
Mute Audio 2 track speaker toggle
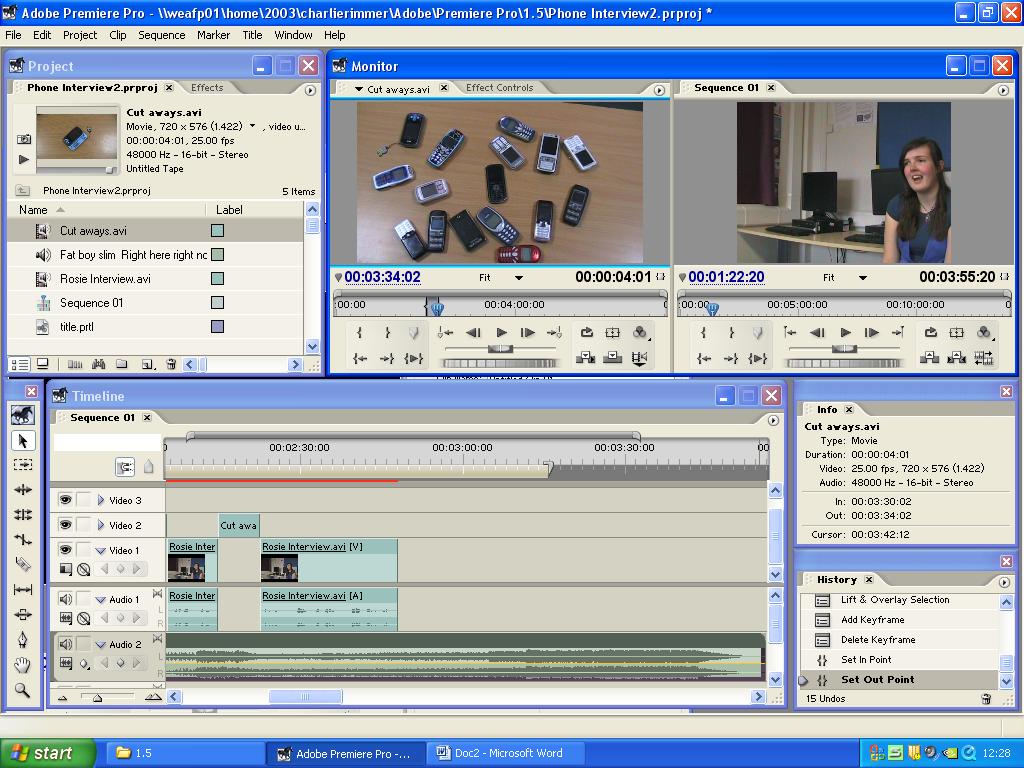(x=65, y=644)
